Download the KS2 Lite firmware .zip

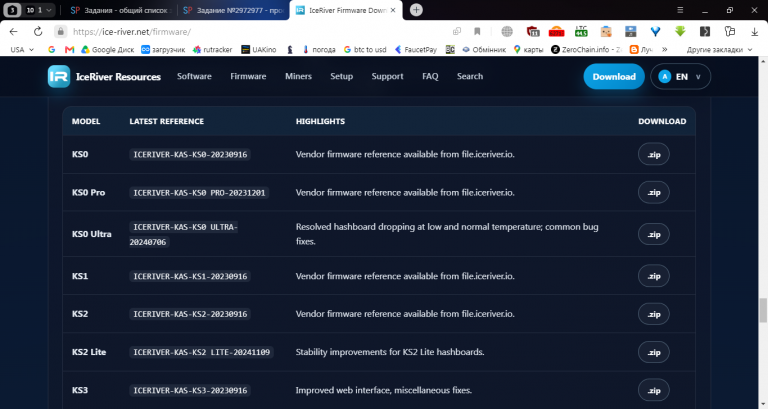tap(653, 352)
